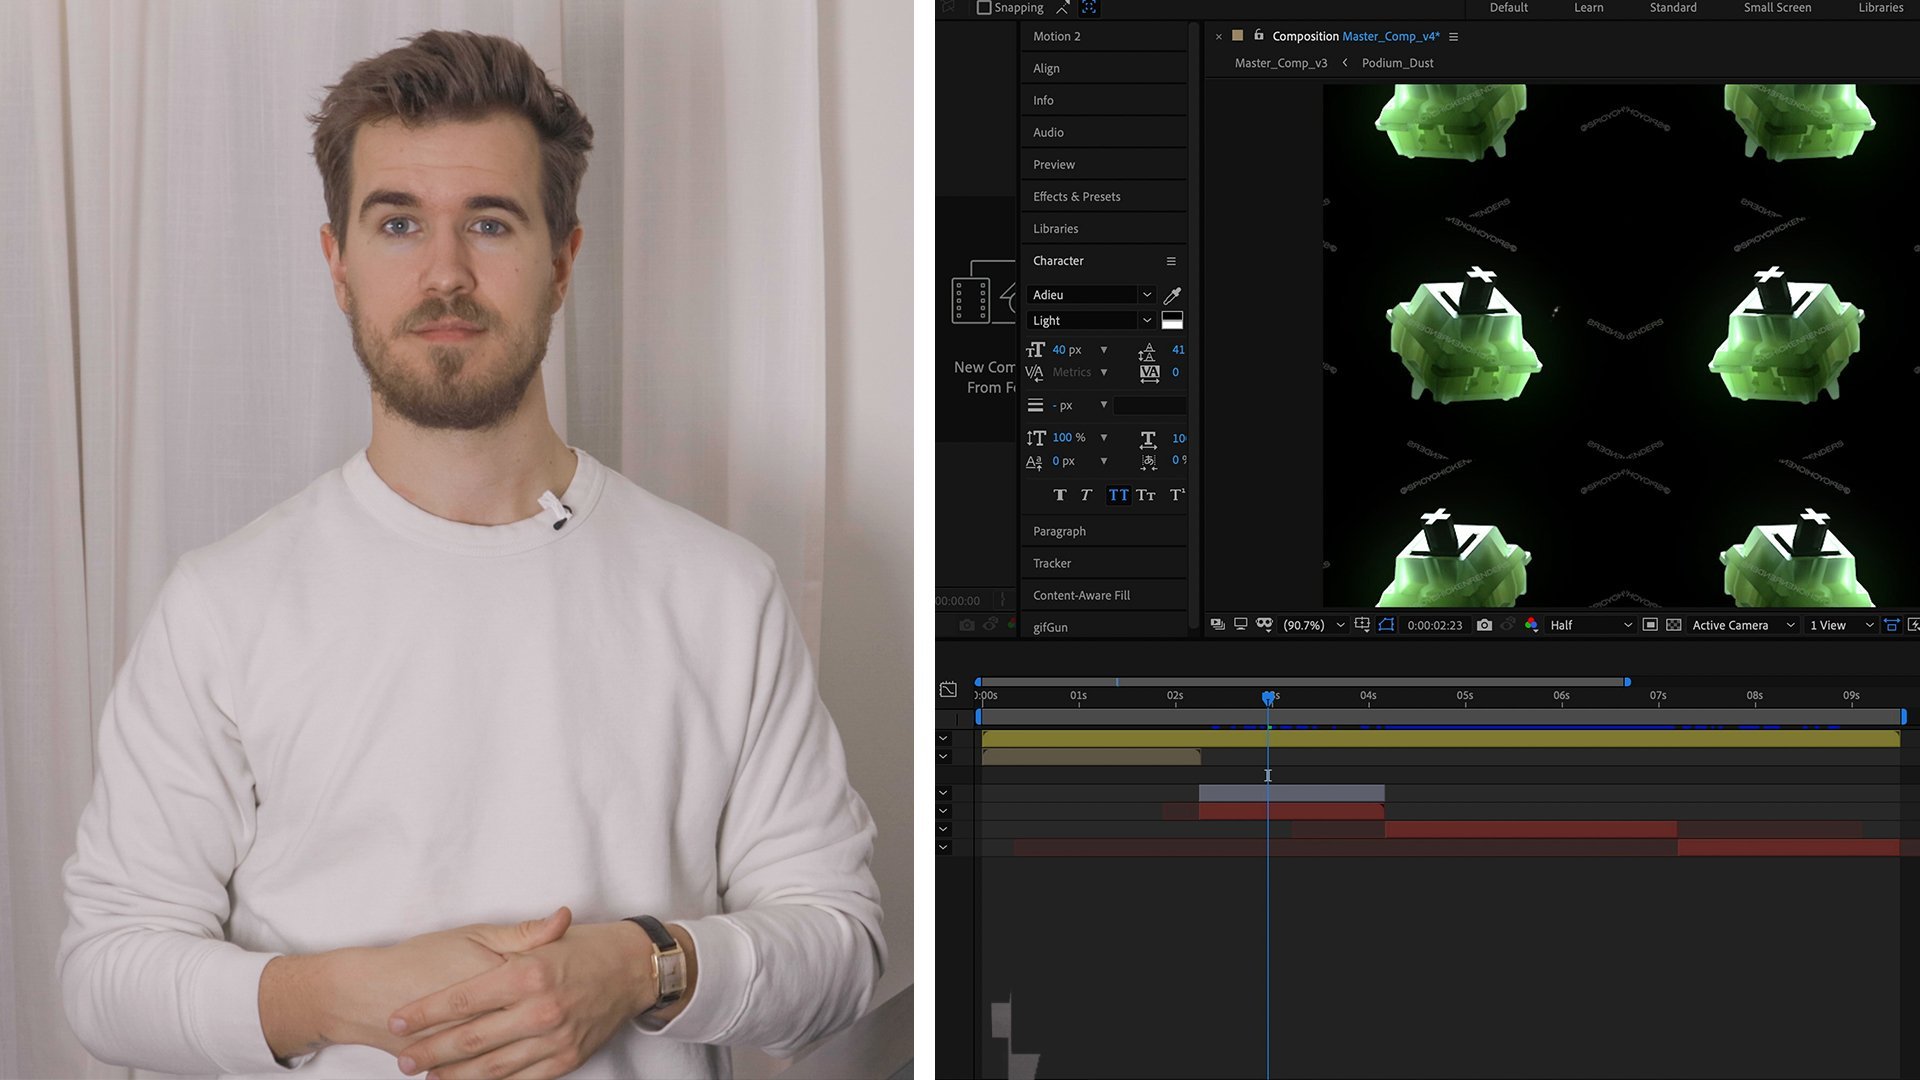Viewport: 1920px width, 1080px height.
Task: Toggle Faux Bold text style
Action: click(1060, 495)
